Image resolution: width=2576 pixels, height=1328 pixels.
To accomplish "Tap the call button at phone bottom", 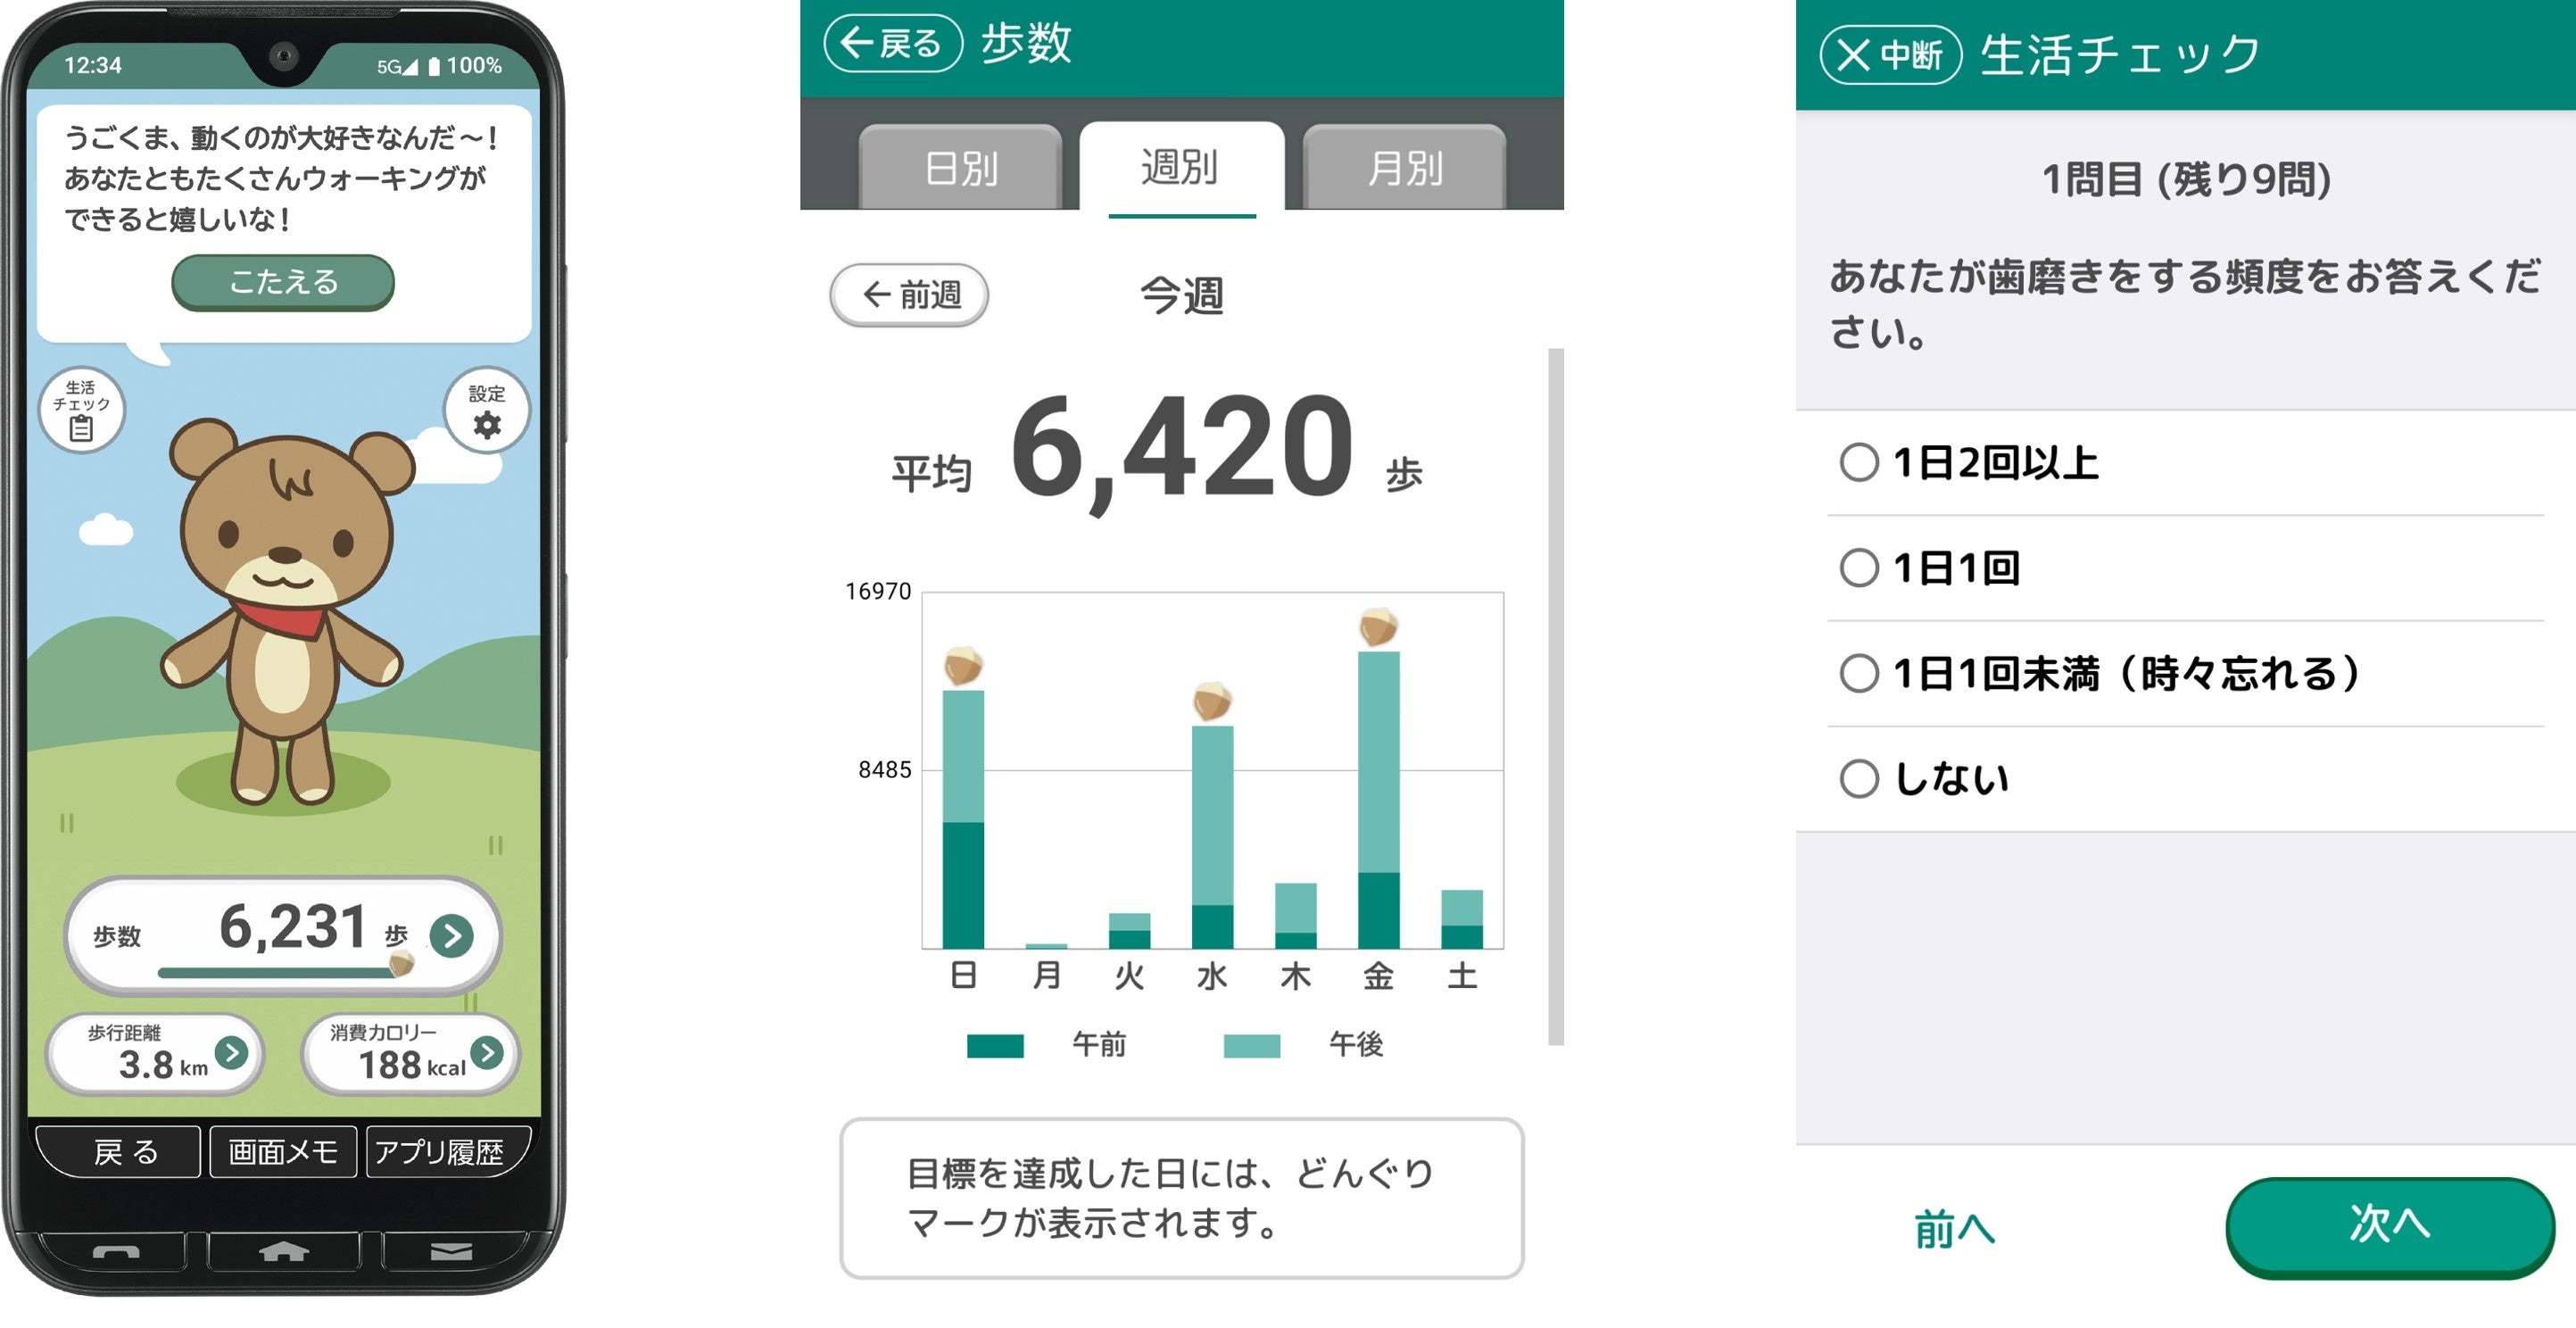I will [116, 1252].
